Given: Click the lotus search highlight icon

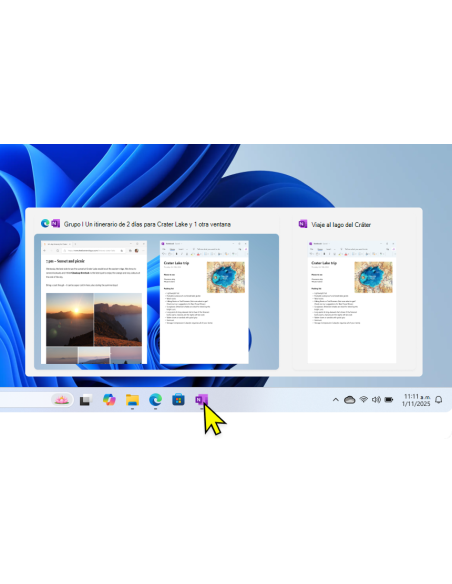Looking at the screenshot, I should coord(61,400).
